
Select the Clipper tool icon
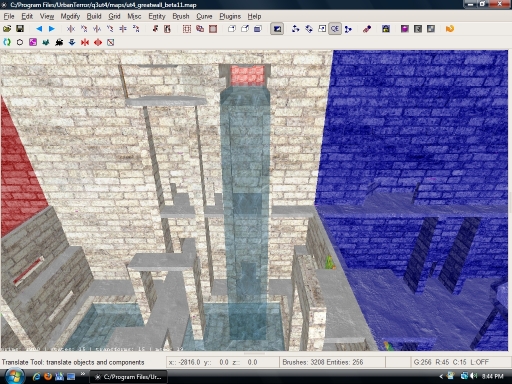coord(348,29)
